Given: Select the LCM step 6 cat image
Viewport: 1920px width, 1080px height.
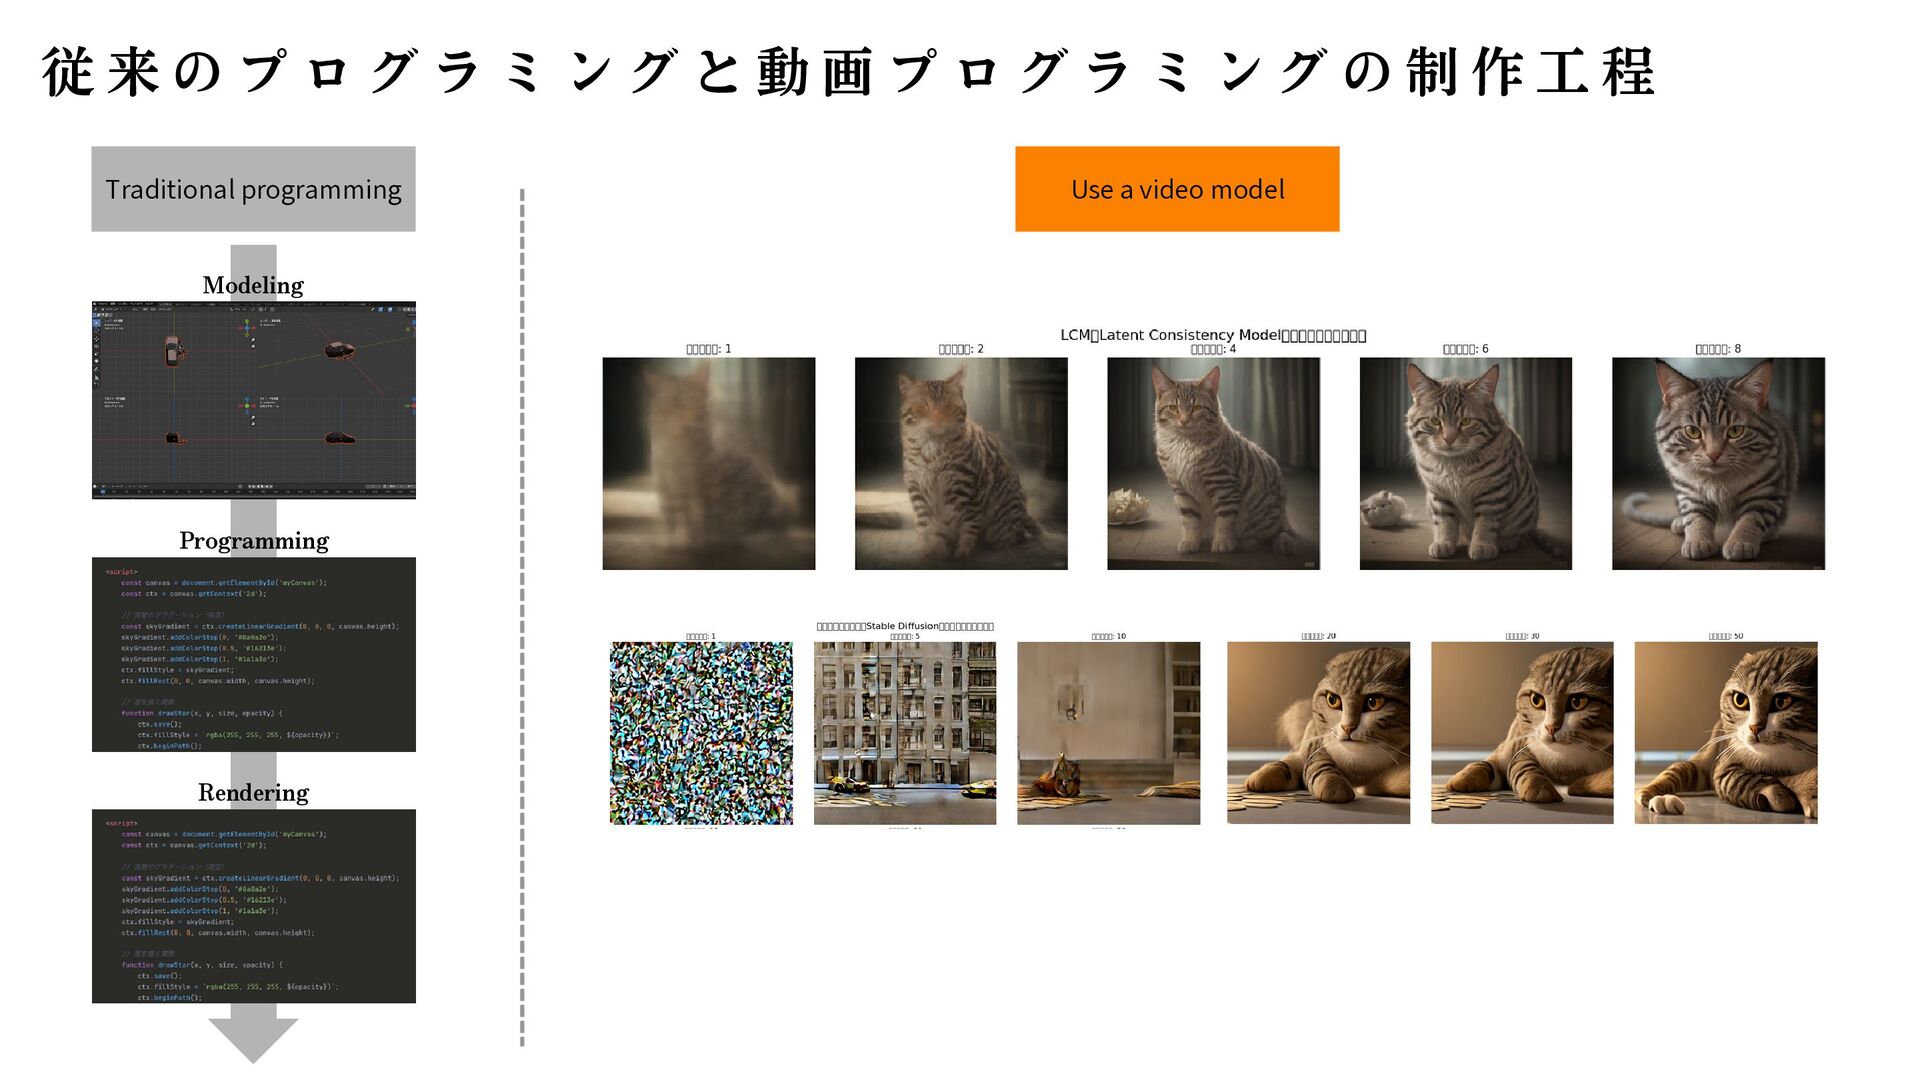Looking at the screenshot, I should (x=1466, y=464).
